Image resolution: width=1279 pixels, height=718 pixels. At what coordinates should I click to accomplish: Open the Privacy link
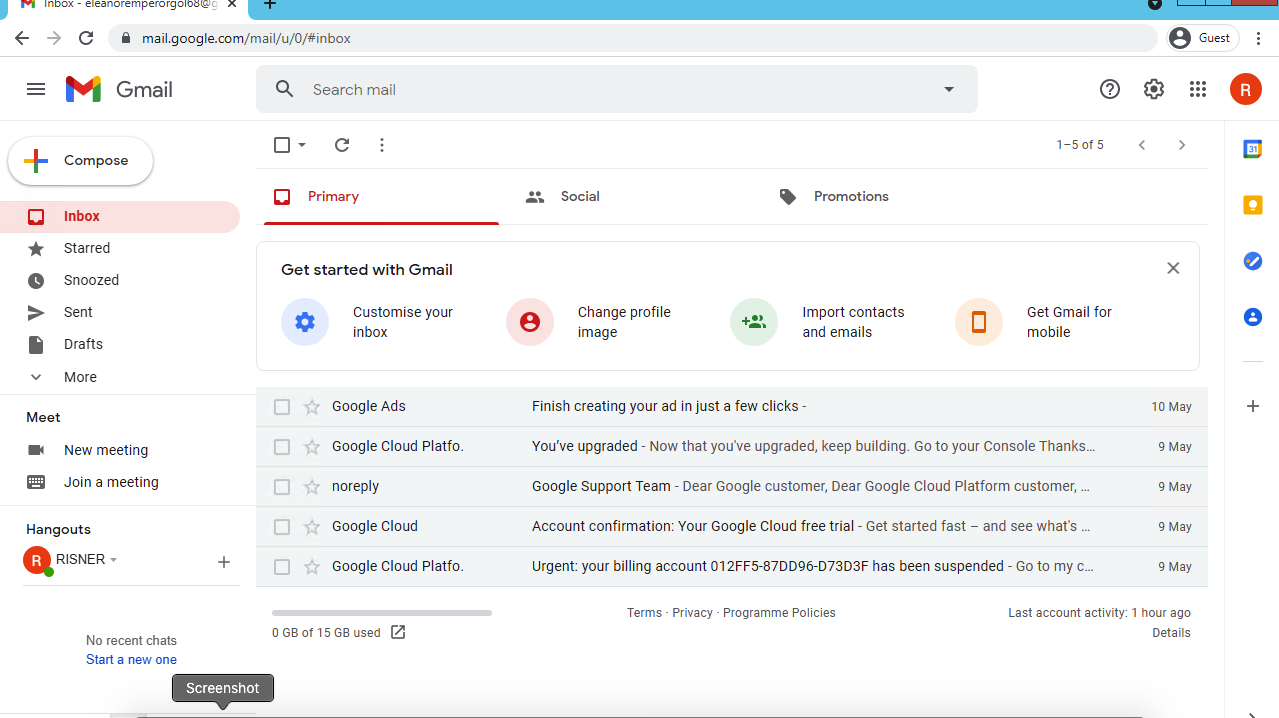pos(692,613)
